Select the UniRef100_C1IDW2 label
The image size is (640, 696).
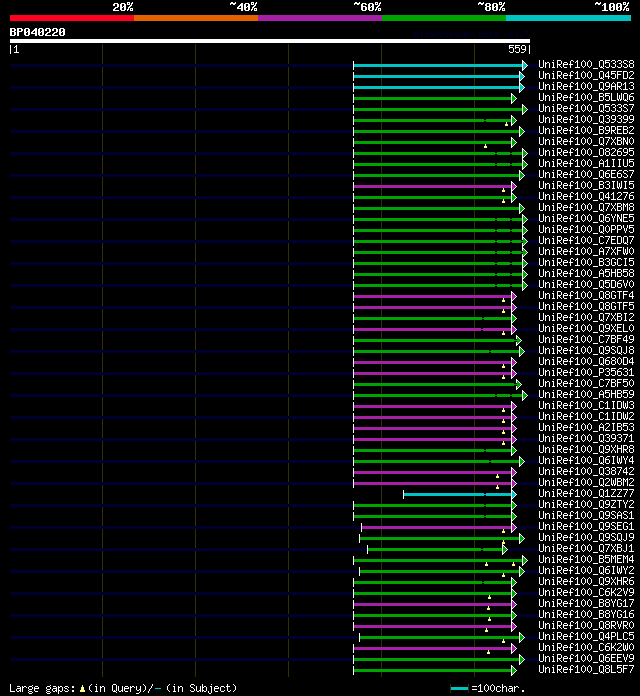pyautogui.click(x=586, y=417)
